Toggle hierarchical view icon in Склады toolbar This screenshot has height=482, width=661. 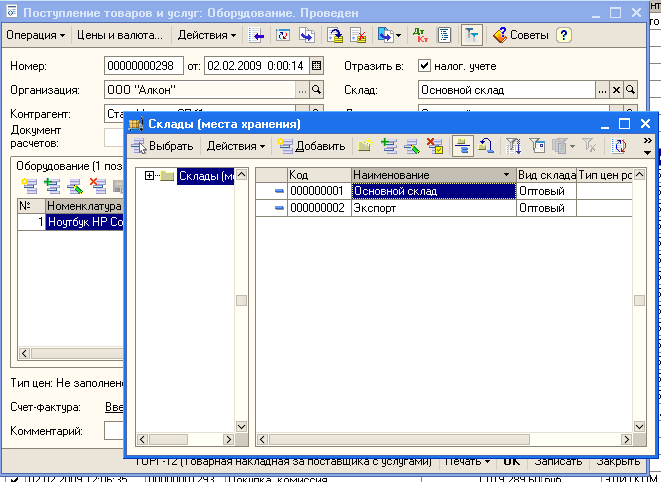coord(463,146)
